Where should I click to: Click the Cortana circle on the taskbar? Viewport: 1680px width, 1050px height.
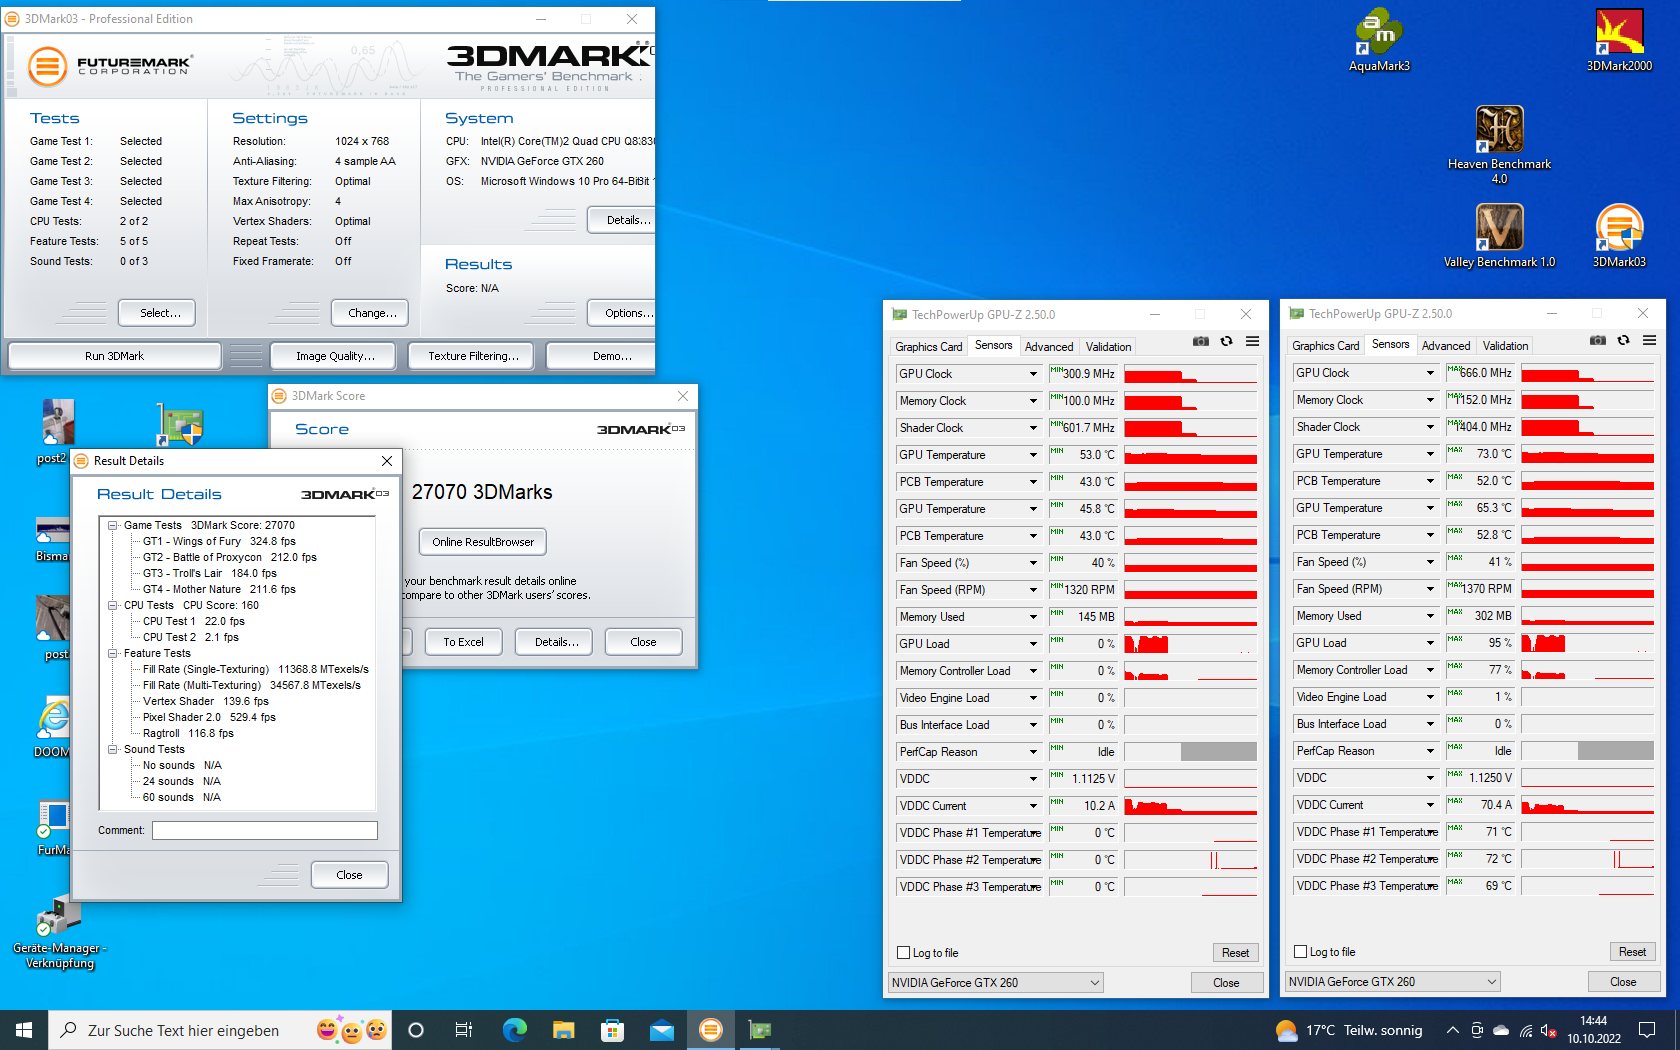(416, 1030)
